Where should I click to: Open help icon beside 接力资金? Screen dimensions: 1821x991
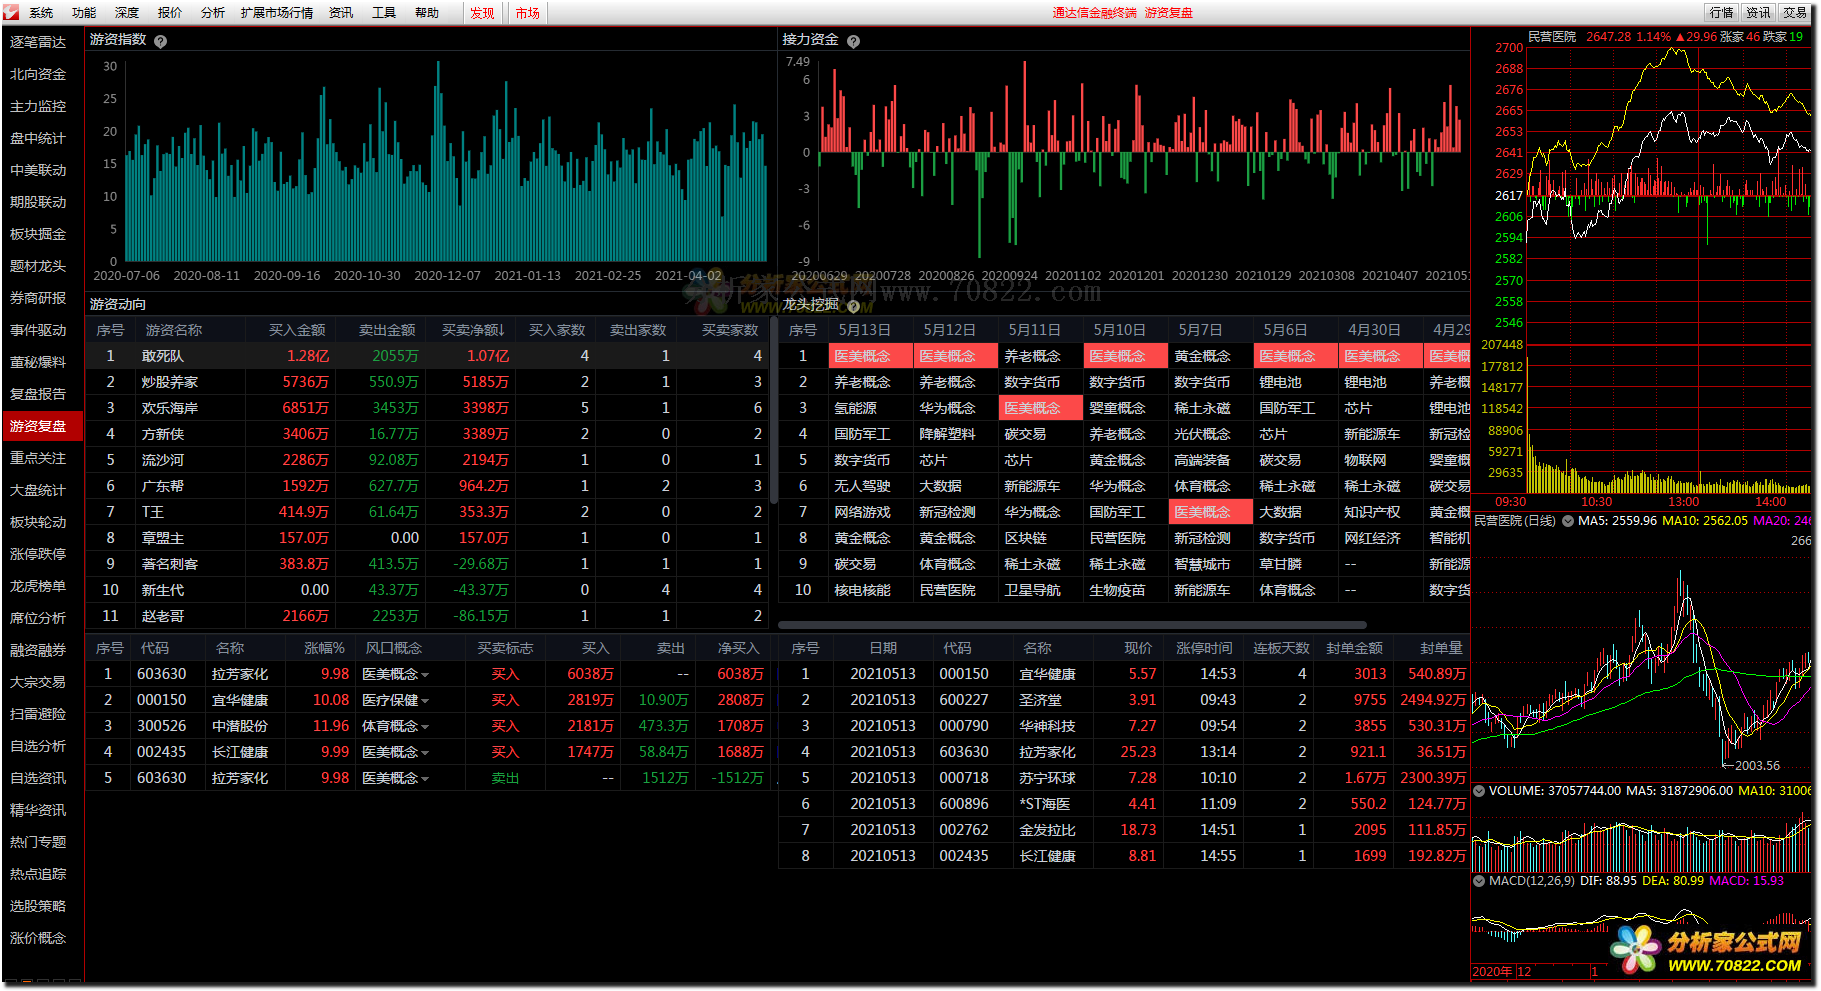(x=853, y=41)
